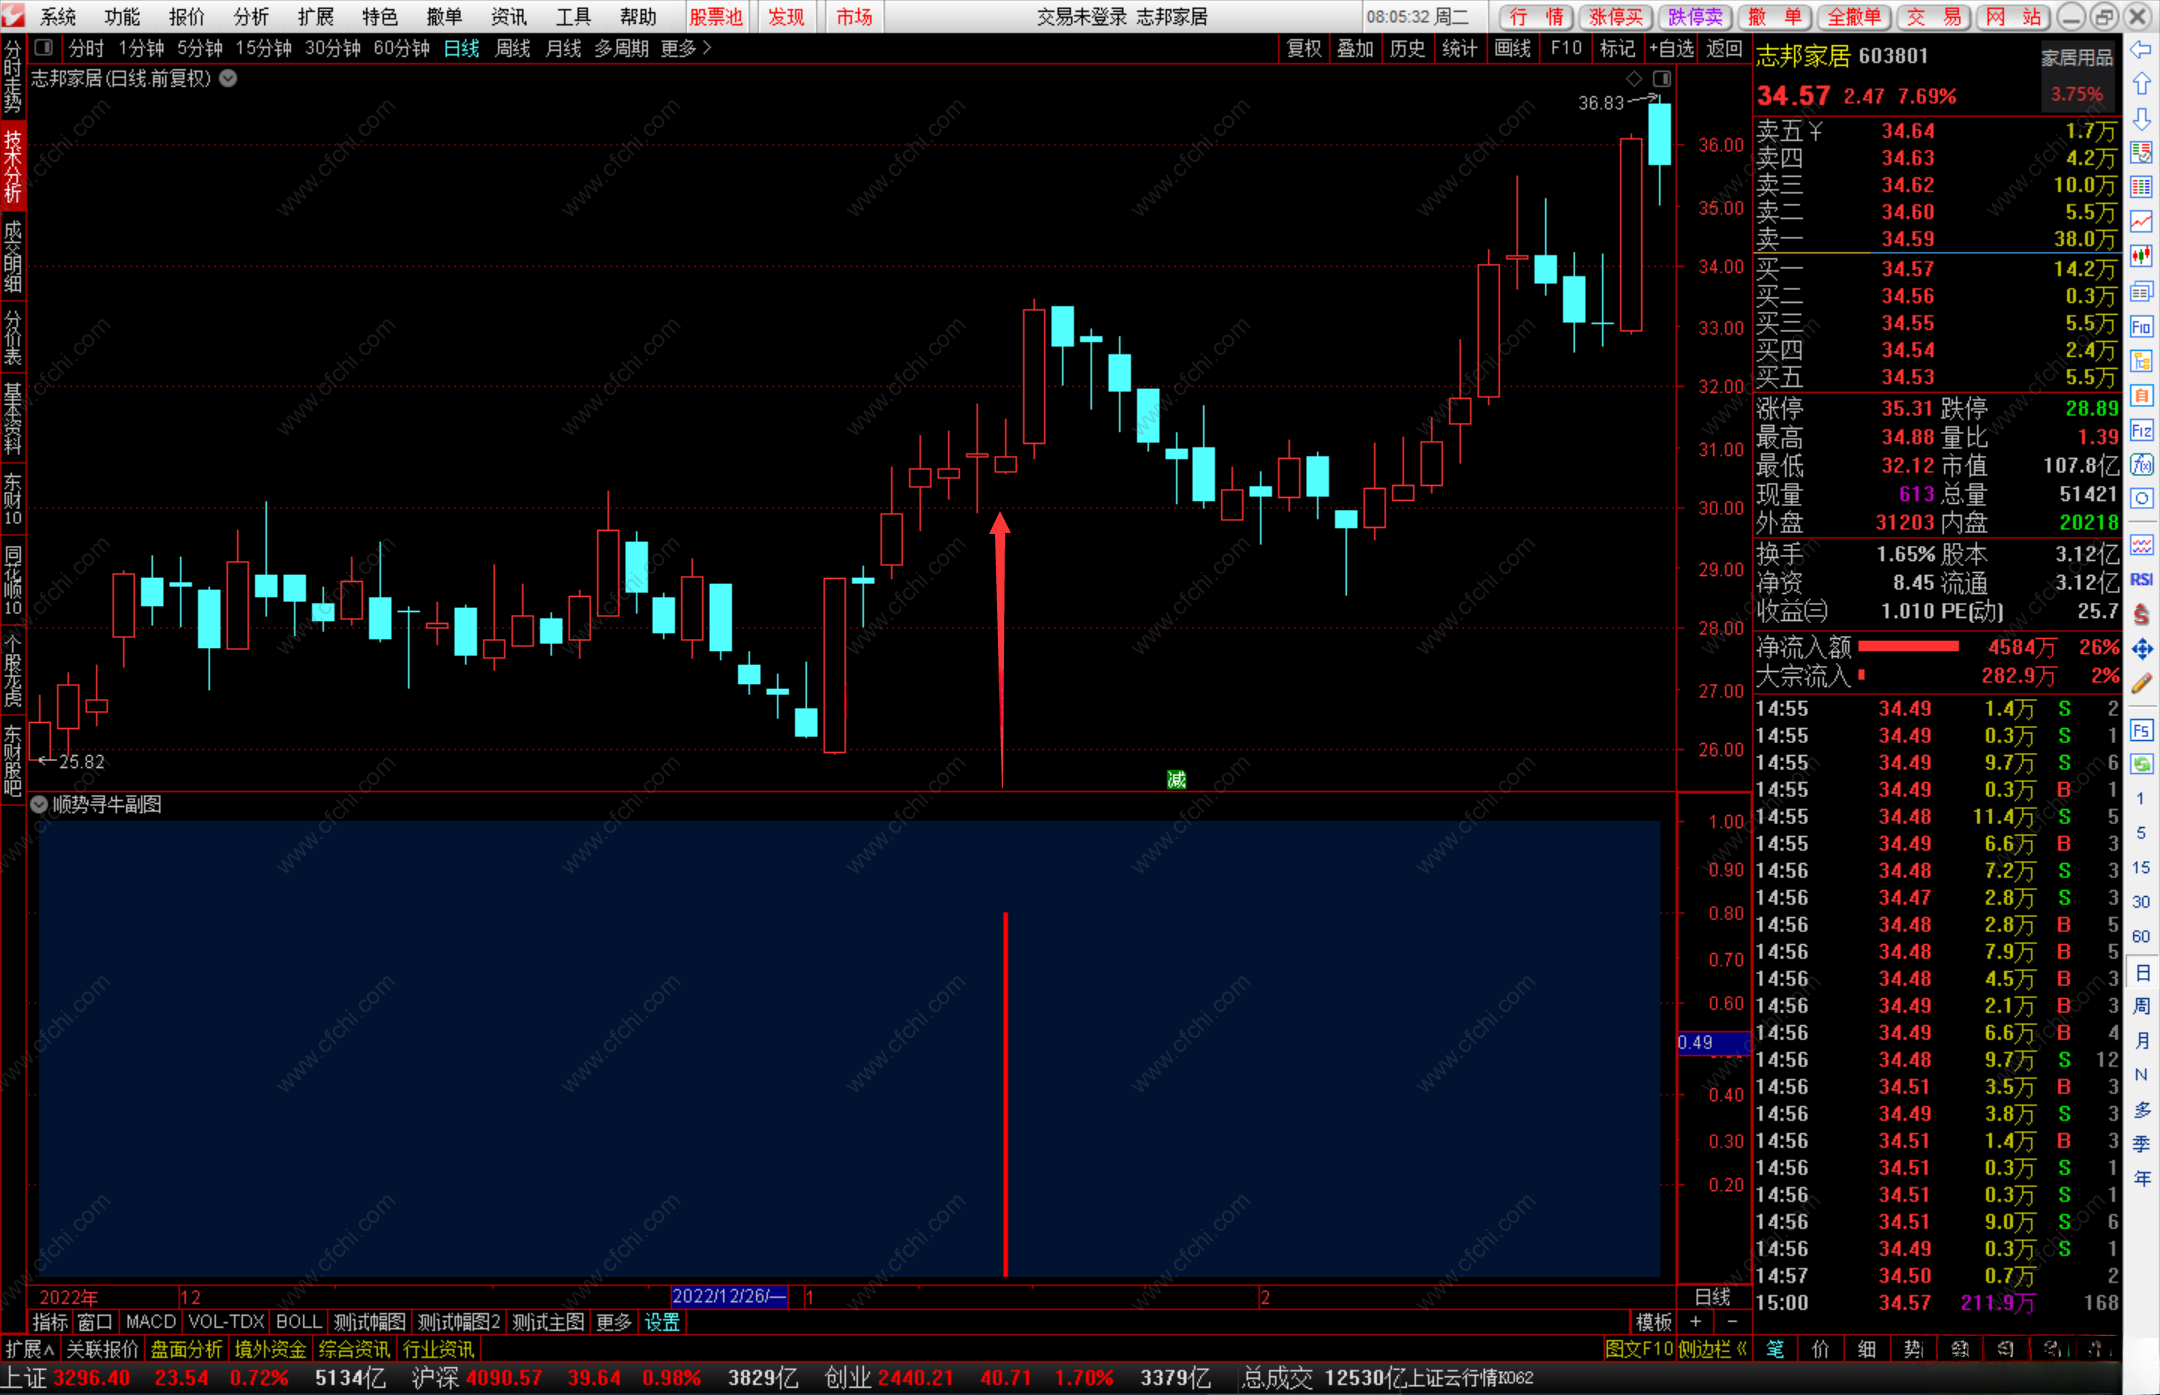Click the 涨停买 button
Viewport: 2160px width, 1395px height.
1616,17
